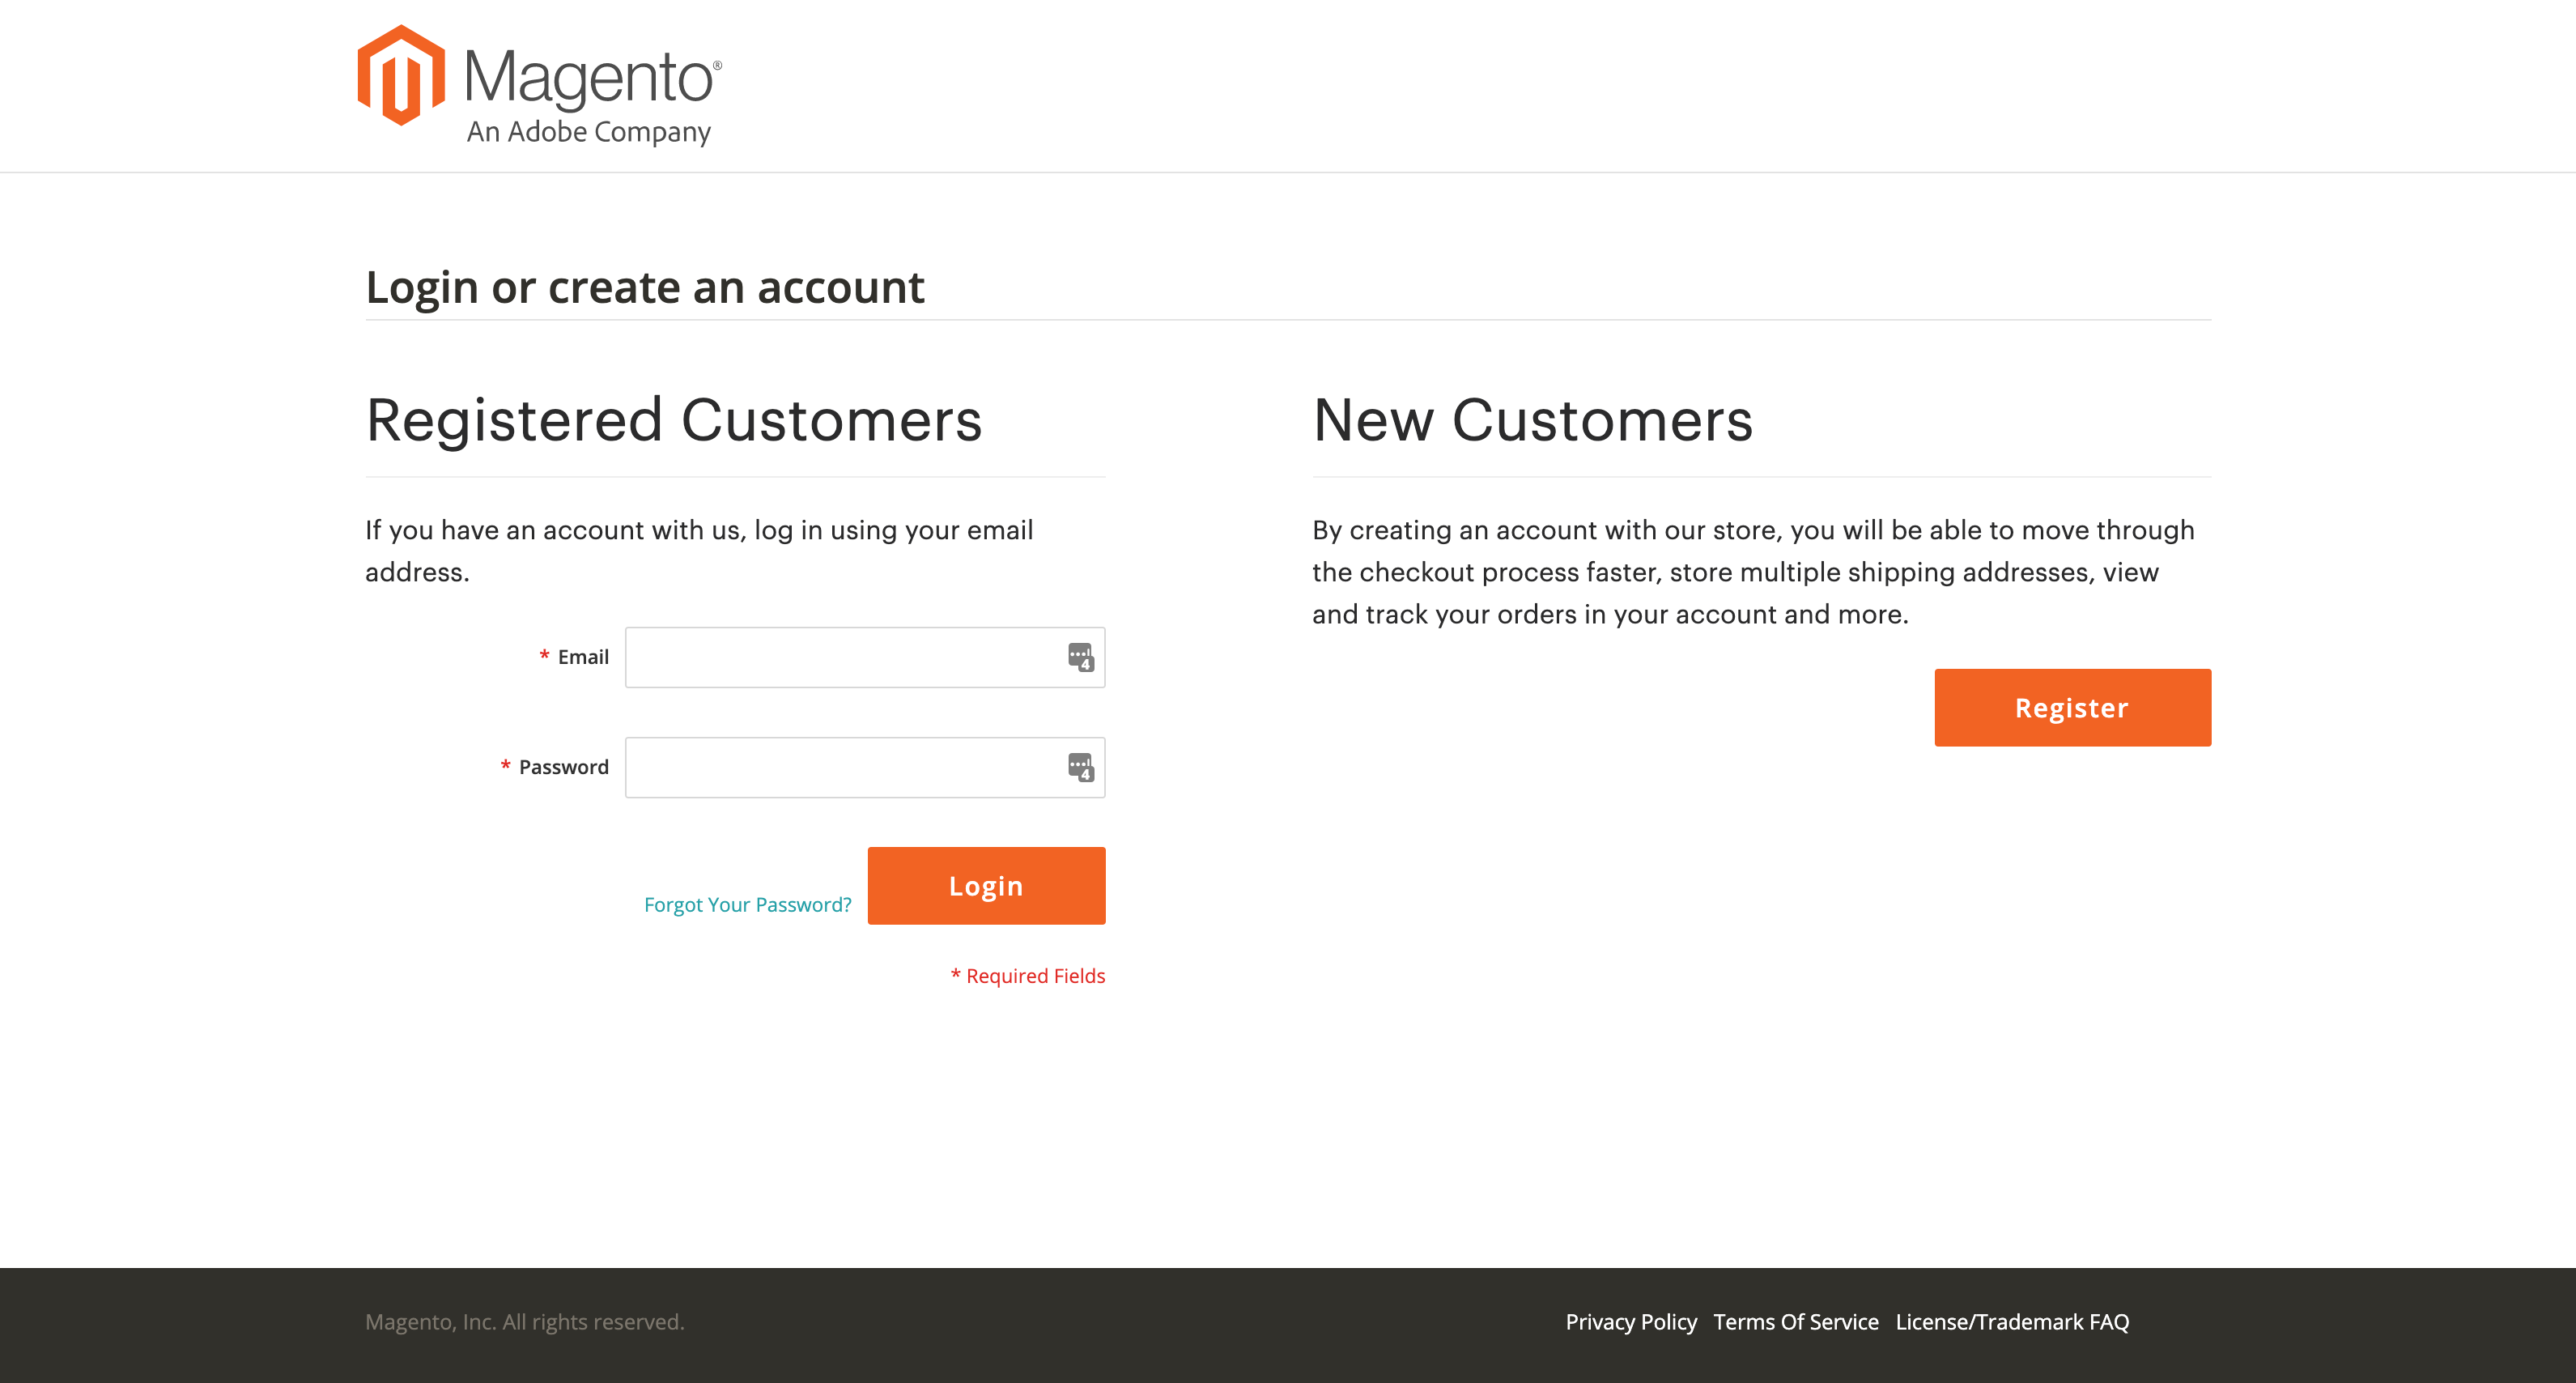Click the password manager icon in Password field
2576x1383 pixels.
click(1080, 767)
